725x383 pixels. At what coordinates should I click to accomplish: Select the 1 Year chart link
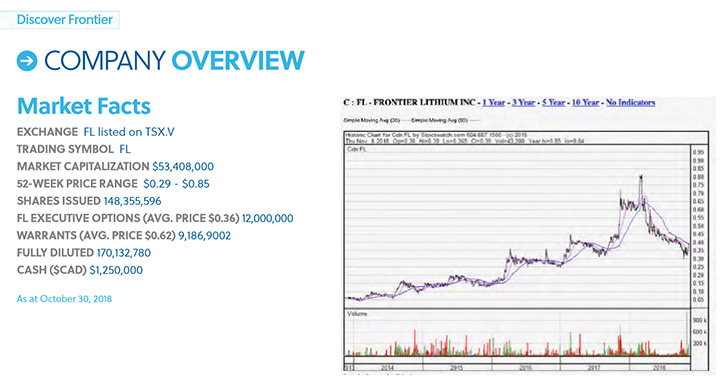click(493, 102)
